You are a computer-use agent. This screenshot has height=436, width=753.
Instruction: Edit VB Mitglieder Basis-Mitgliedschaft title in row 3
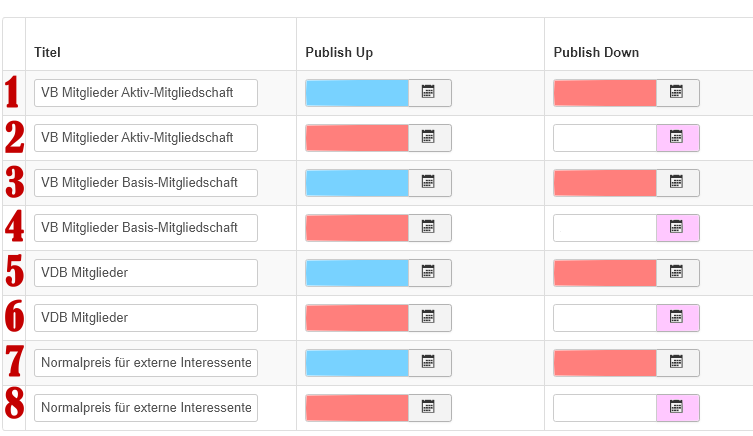tap(146, 183)
